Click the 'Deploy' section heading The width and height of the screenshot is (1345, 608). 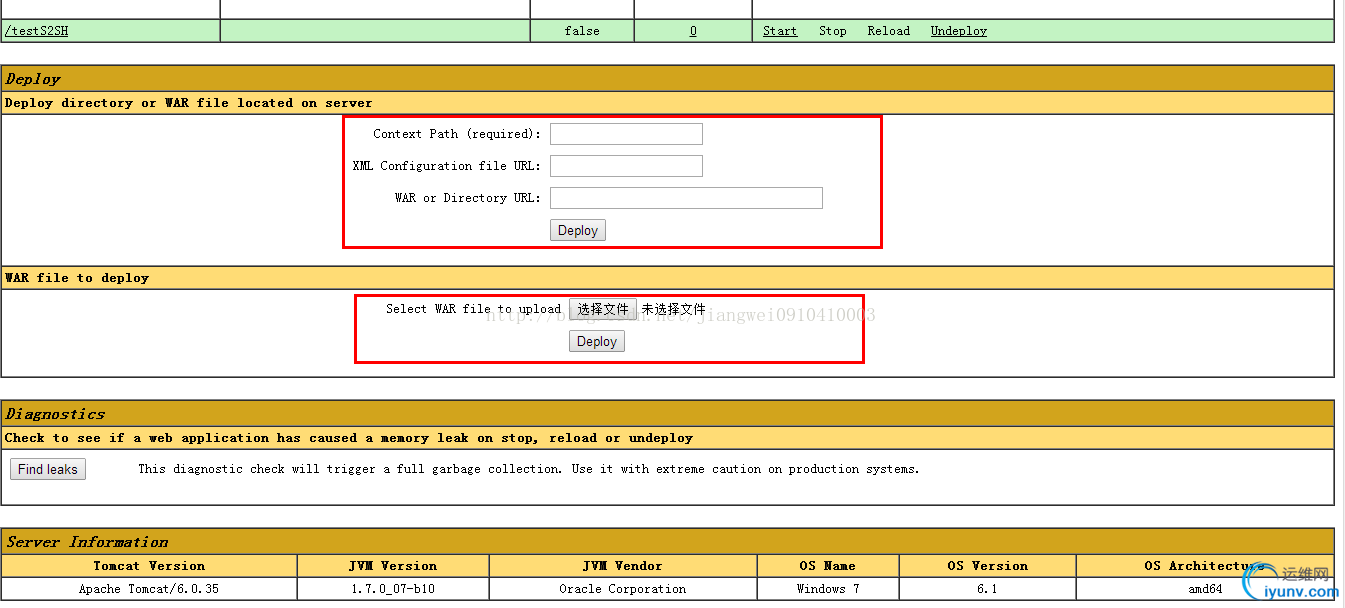tap(33, 79)
